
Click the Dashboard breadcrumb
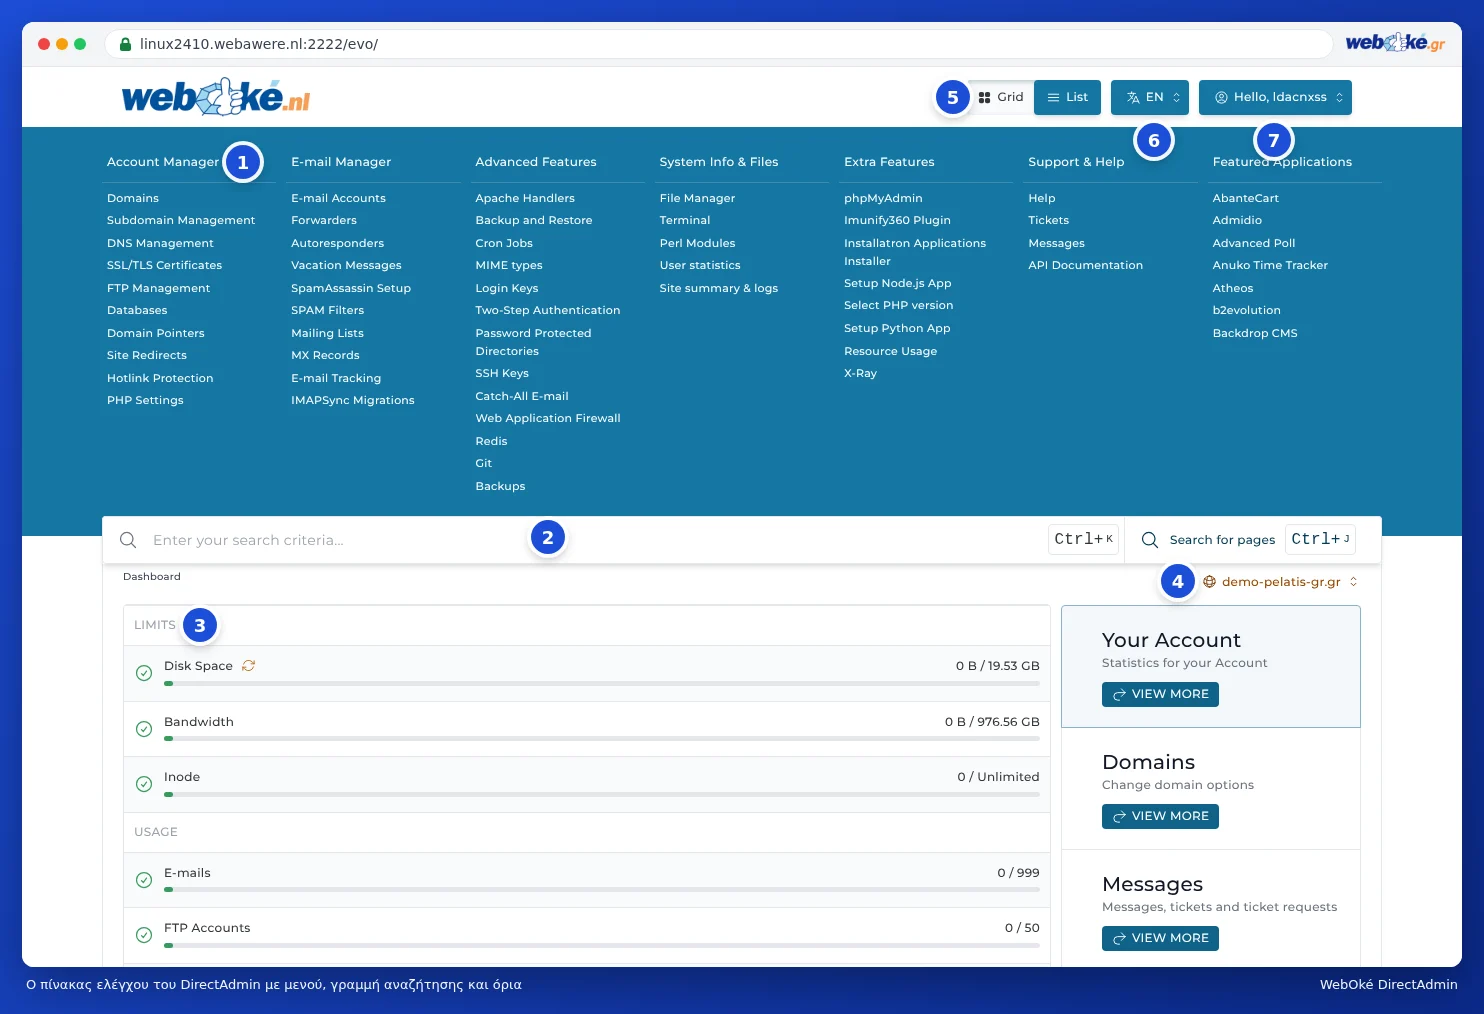point(152,577)
